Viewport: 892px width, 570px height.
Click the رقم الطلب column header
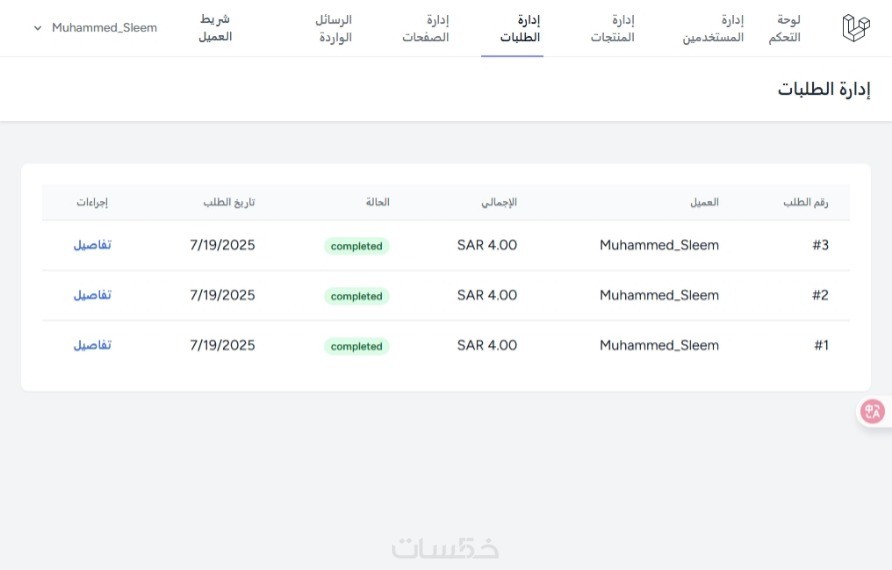805,202
